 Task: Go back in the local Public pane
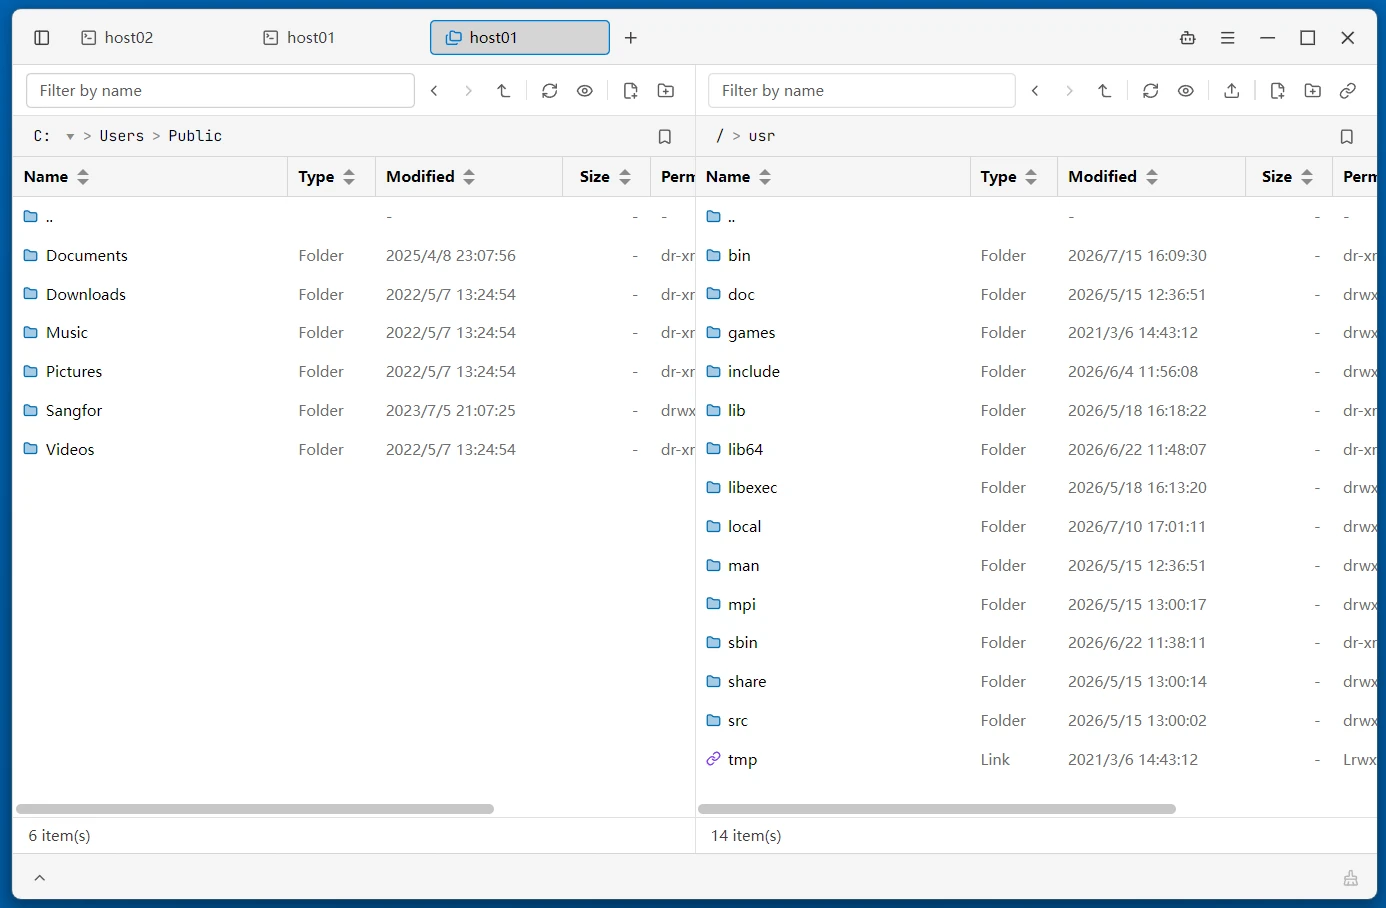435,91
